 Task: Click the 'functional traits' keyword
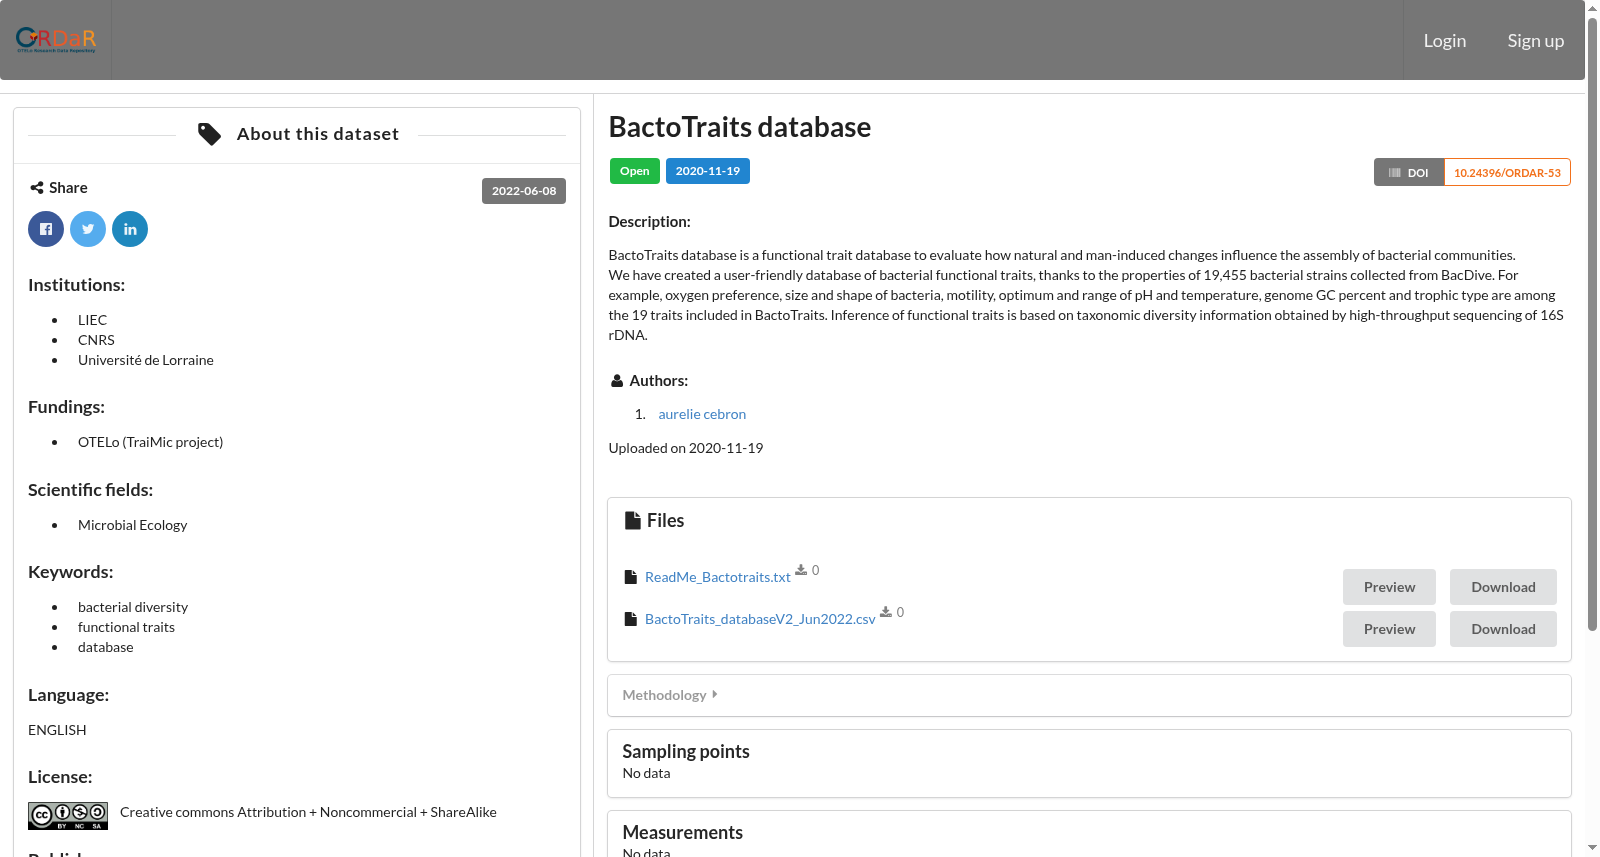(126, 627)
